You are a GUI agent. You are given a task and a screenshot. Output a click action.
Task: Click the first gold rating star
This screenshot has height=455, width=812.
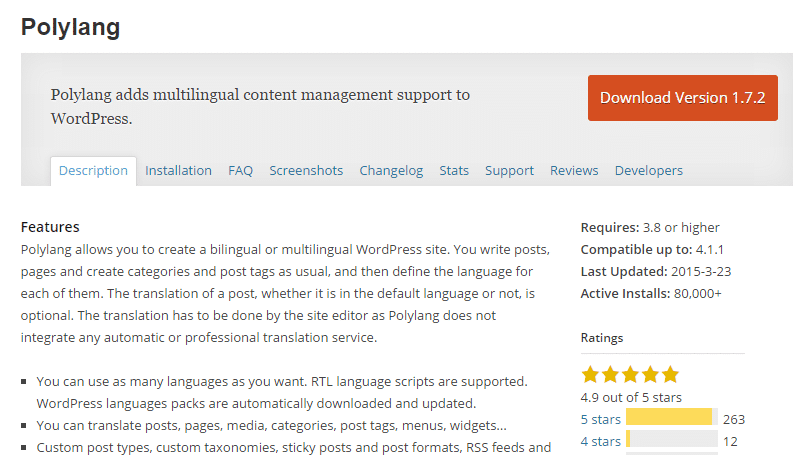pyautogui.click(x=590, y=375)
